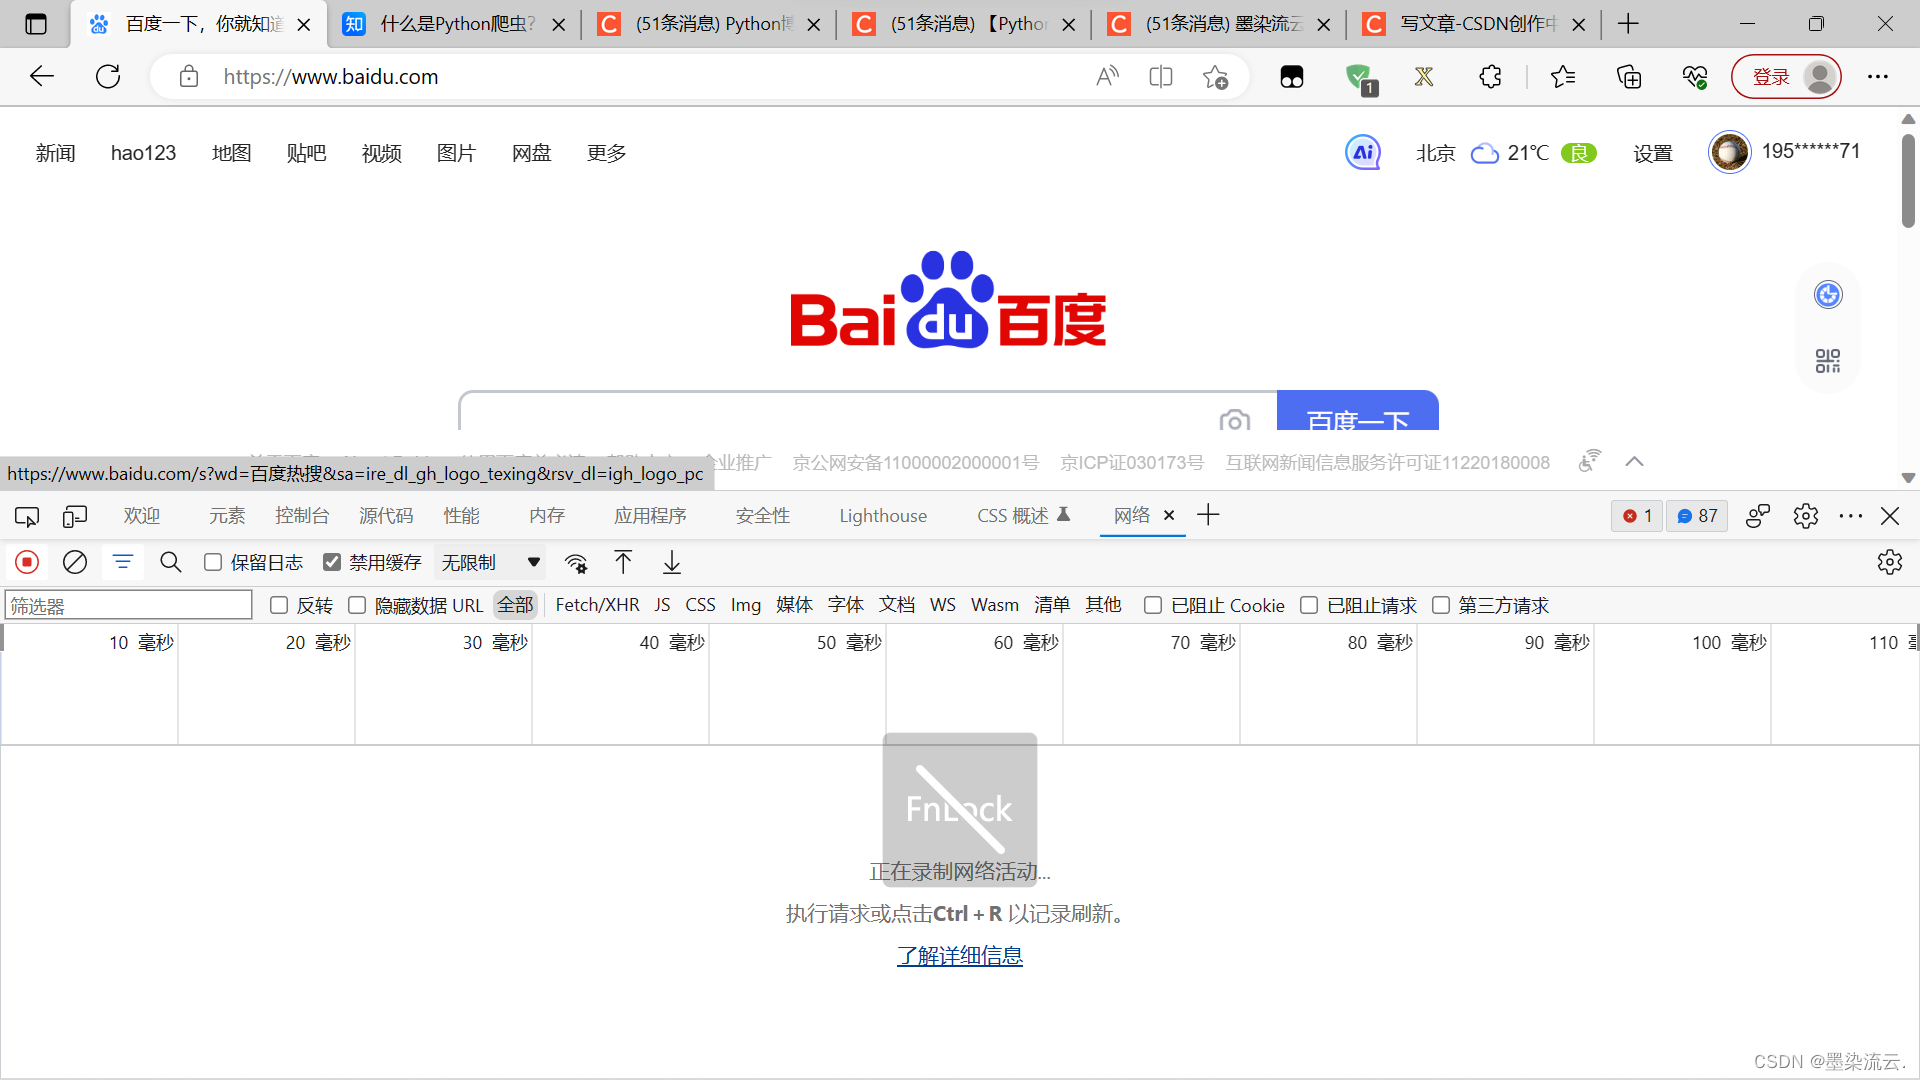This screenshot has width=1920, height=1080.
Task: Toggle the network filter bar icon
Action: pyautogui.click(x=123, y=562)
